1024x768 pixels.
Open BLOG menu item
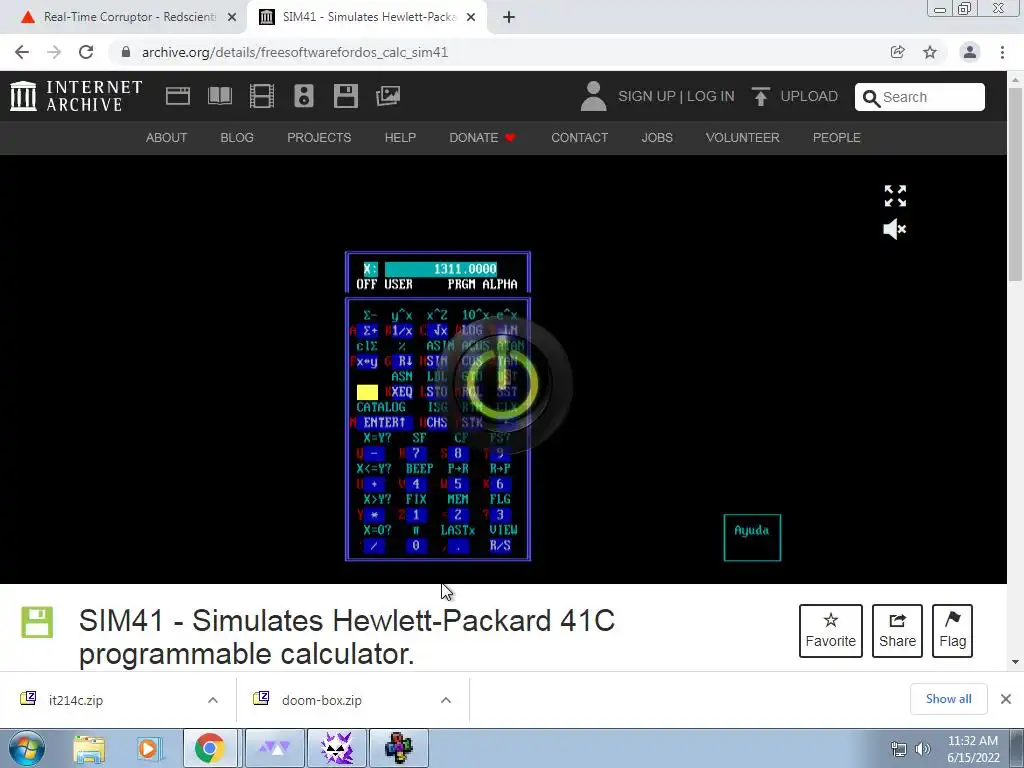pyautogui.click(x=236, y=138)
